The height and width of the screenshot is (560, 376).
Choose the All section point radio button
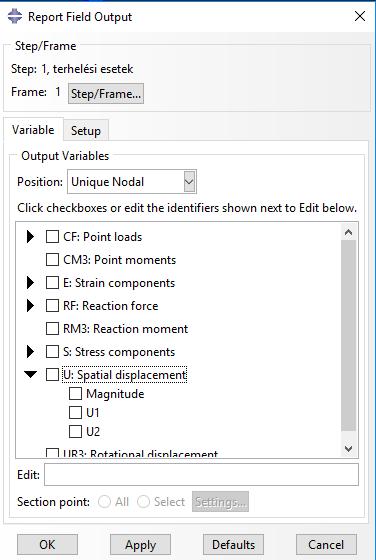(x=104, y=502)
